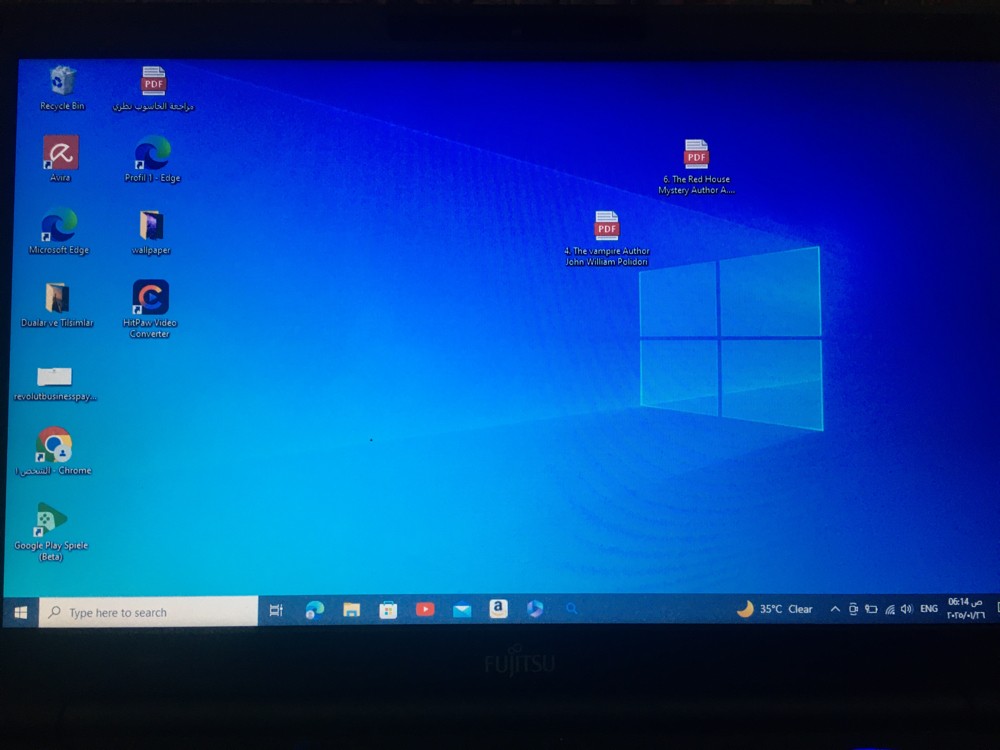Select The vampire Author PDF file
This screenshot has width=1000, height=750.
pos(607,239)
